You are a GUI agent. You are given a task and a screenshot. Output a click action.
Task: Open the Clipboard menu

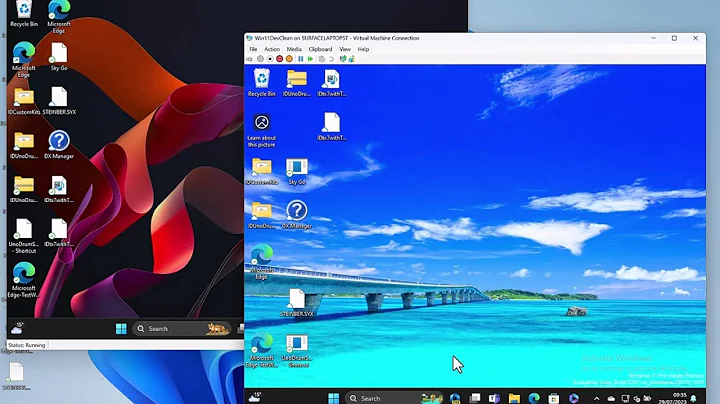coord(320,49)
